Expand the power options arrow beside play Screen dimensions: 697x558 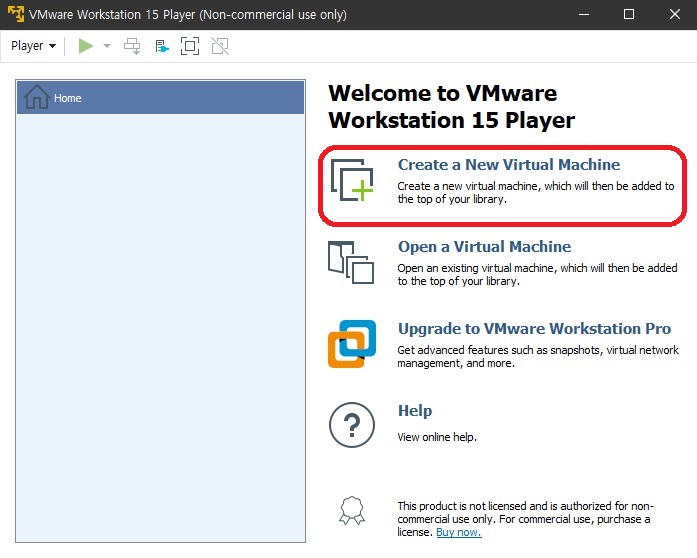tap(107, 46)
